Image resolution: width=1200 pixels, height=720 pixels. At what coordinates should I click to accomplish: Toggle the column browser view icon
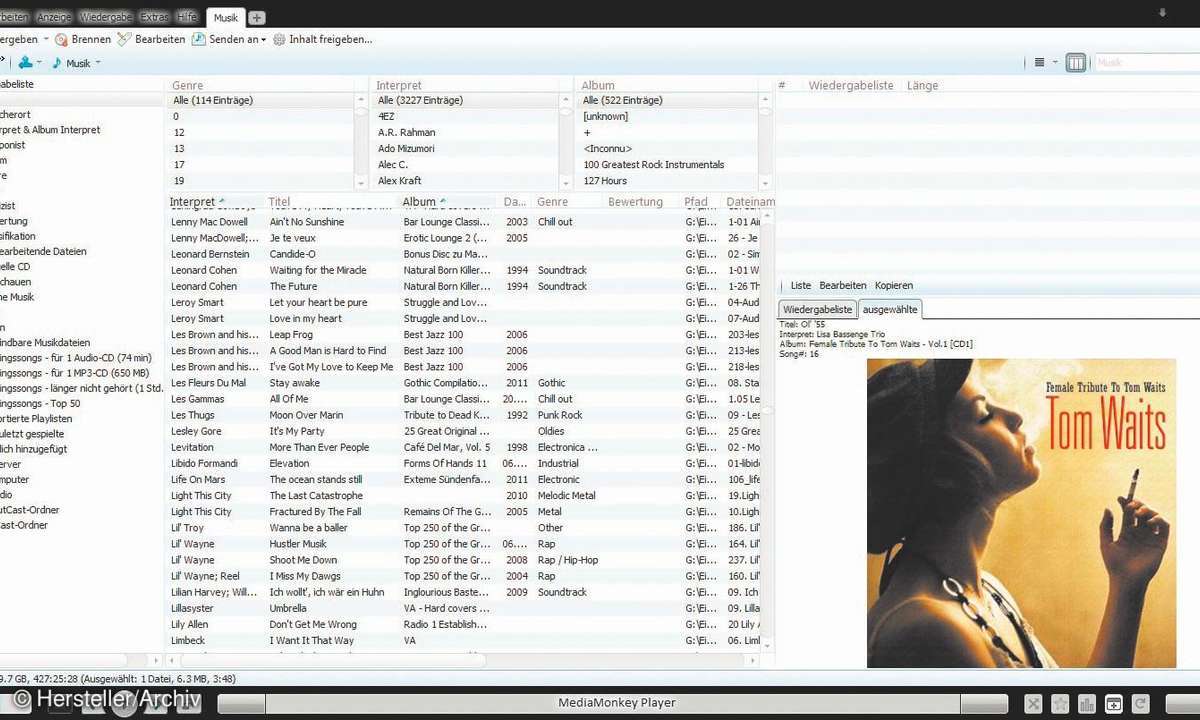coord(1076,62)
